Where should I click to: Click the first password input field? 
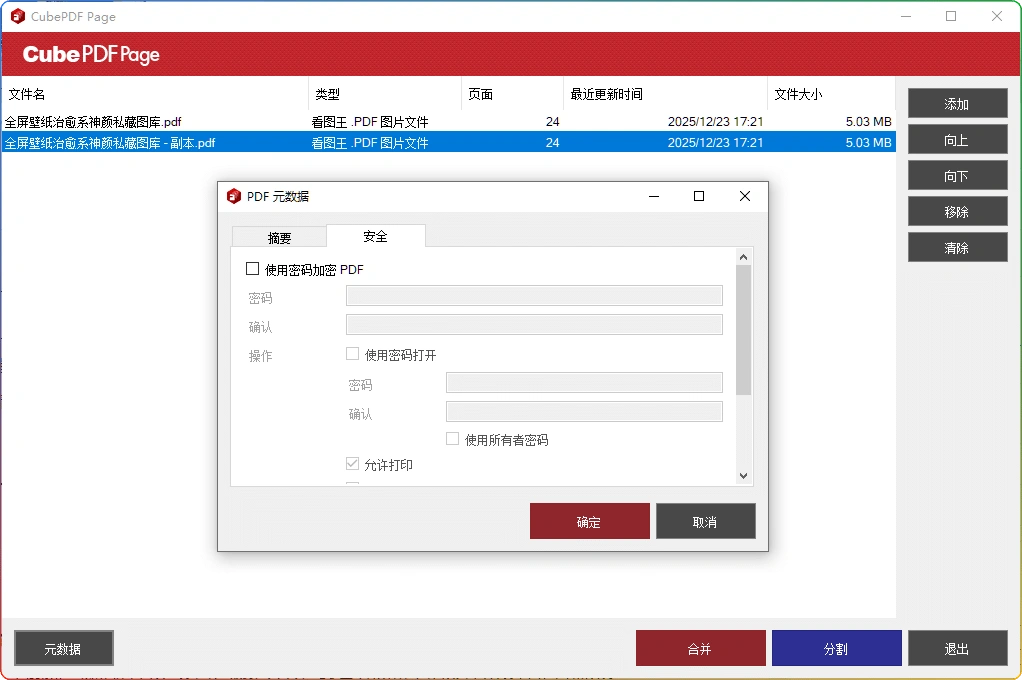[533, 295]
